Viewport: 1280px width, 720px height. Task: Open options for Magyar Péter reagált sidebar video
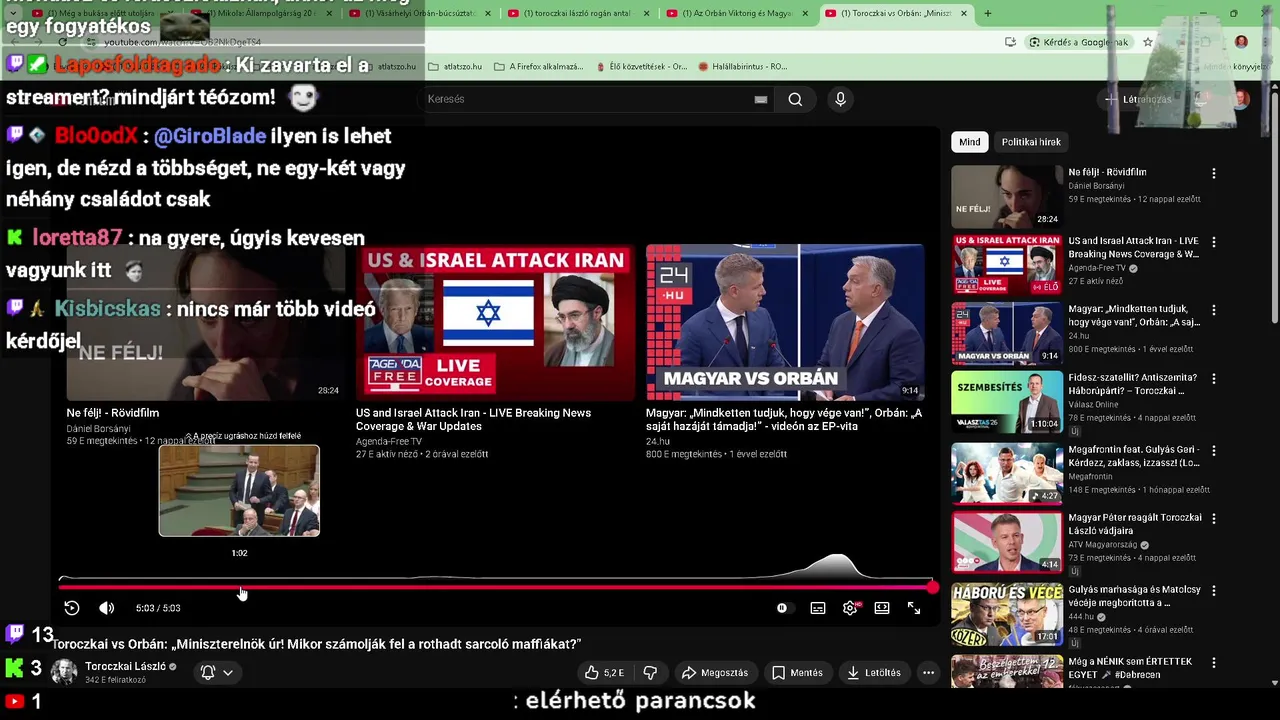point(1214,518)
